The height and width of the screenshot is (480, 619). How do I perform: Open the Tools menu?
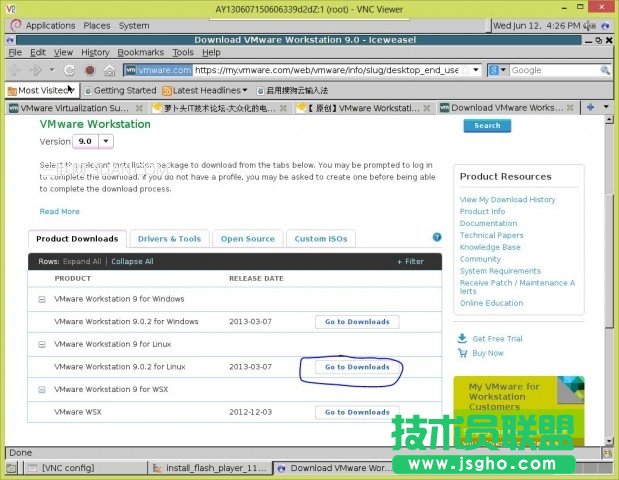click(x=183, y=52)
